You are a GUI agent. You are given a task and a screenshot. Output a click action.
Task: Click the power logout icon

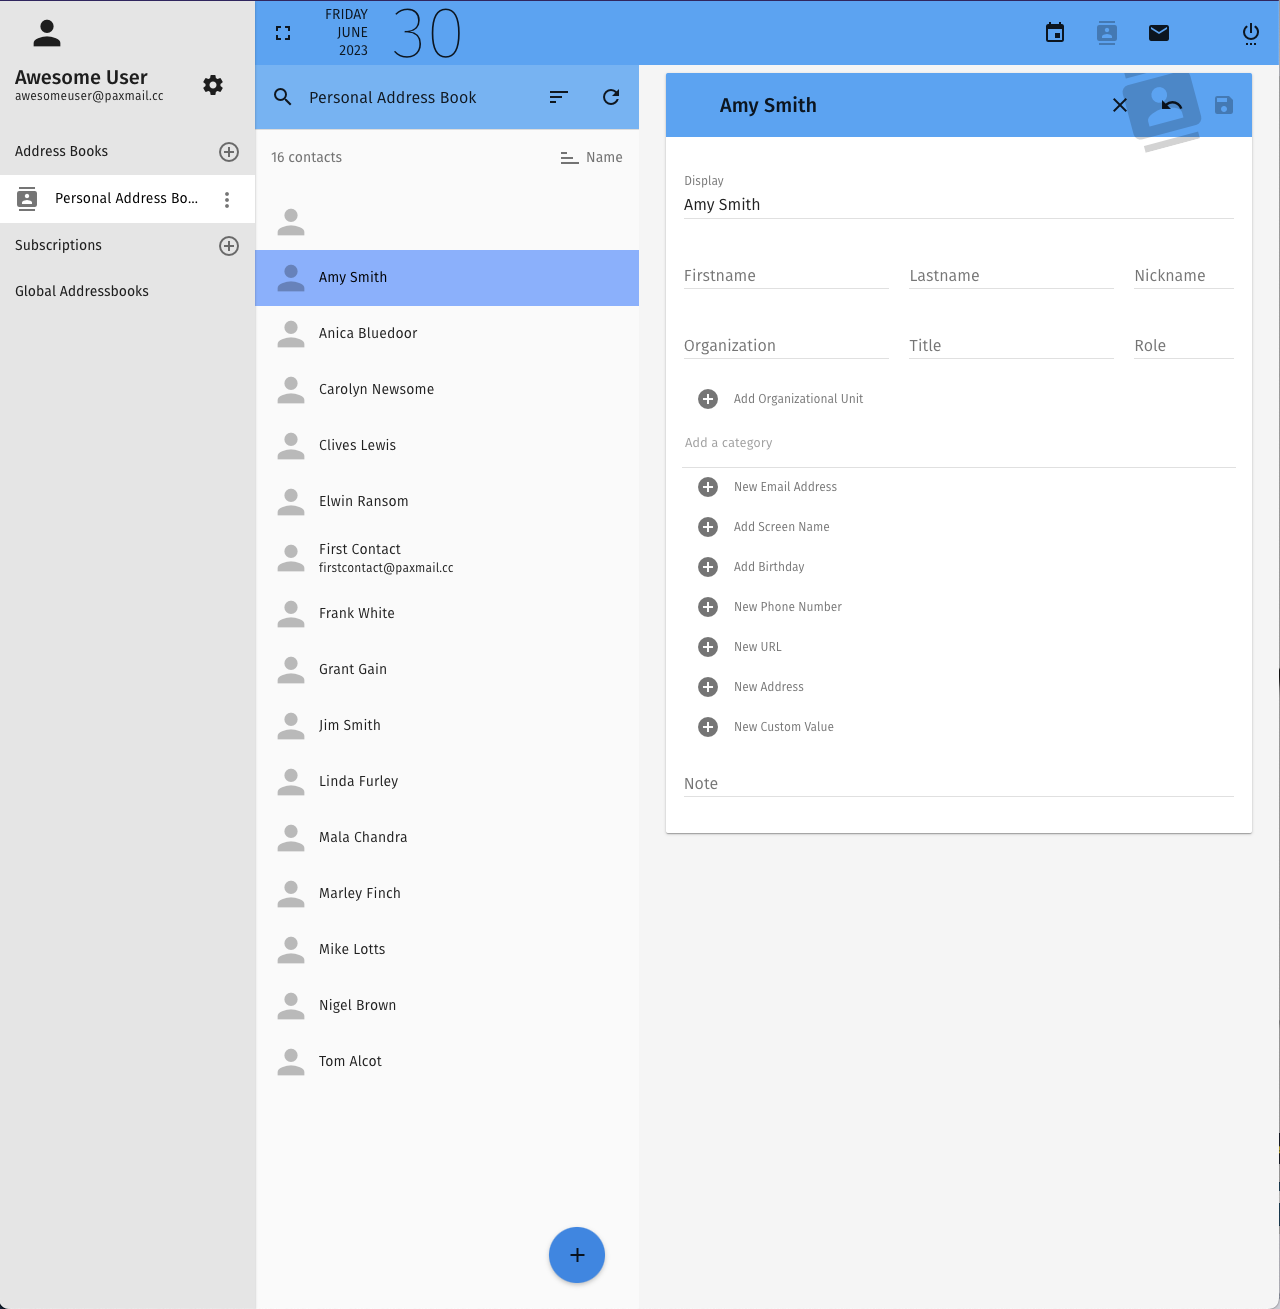coord(1250,34)
